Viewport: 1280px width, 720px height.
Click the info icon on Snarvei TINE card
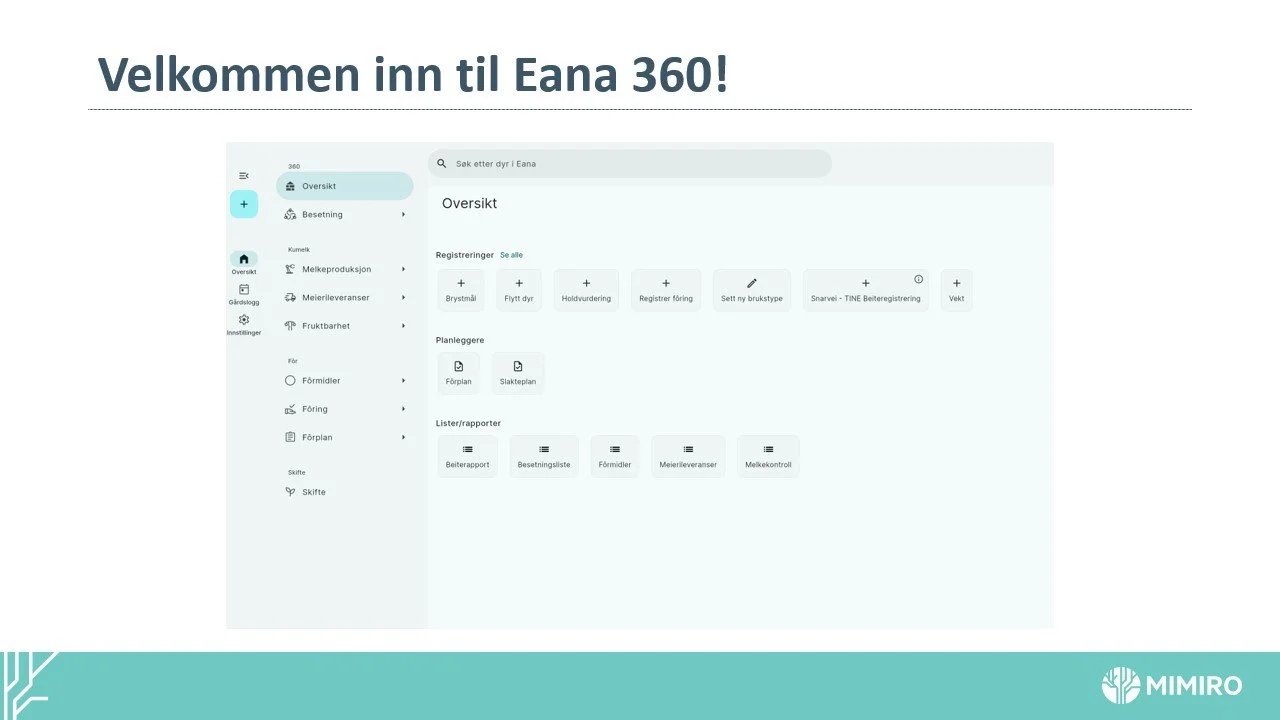(x=919, y=279)
